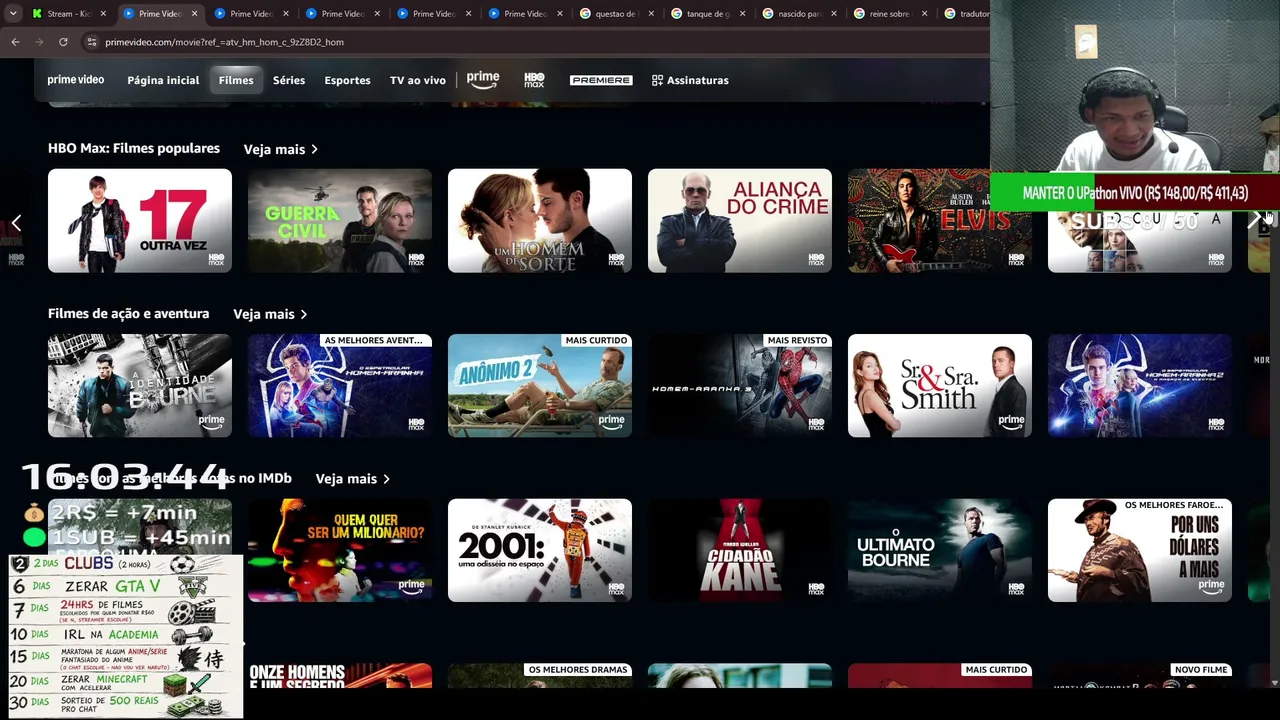Reload the Prime Video page
1280x720 pixels.
pyautogui.click(x=63, y=42)
